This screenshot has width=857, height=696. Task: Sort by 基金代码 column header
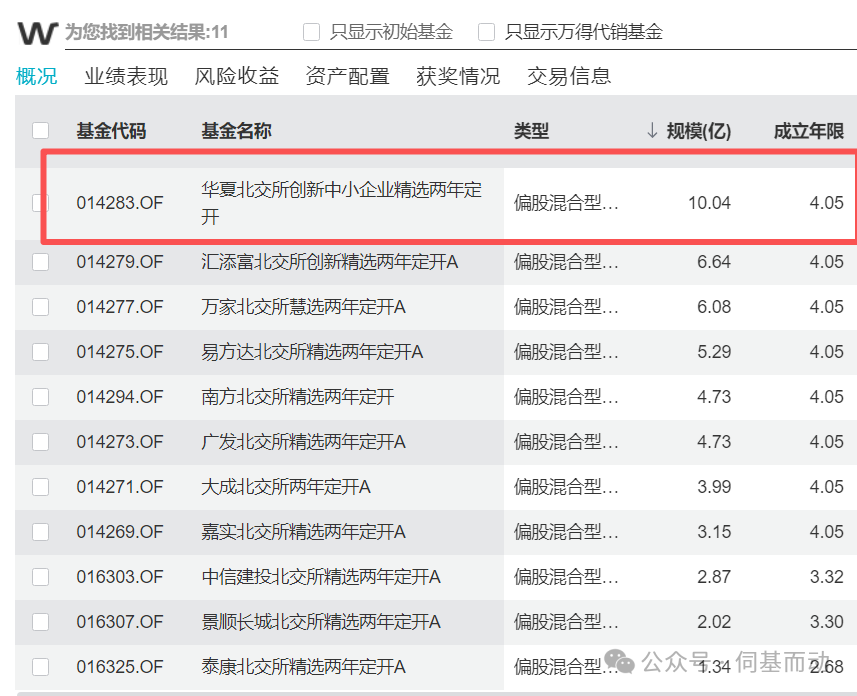(111, 131)
